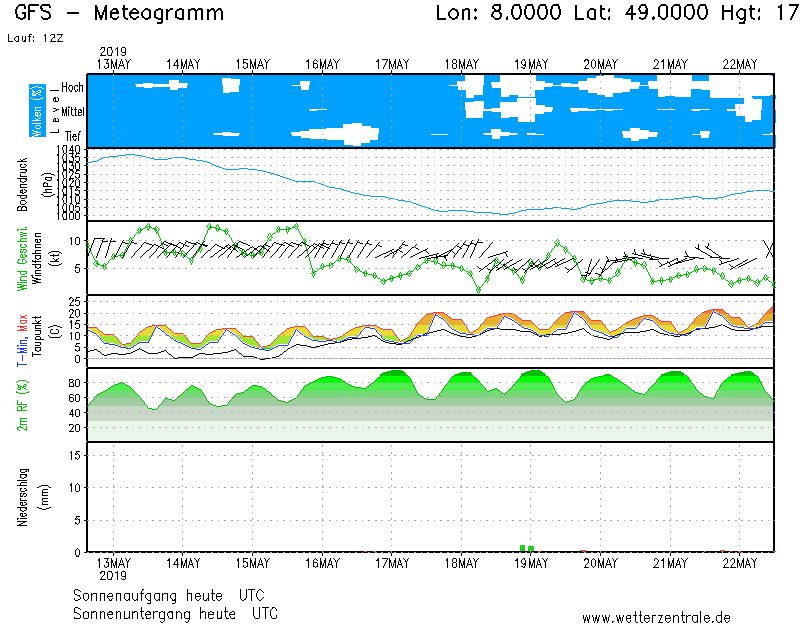Image resolution: width=800 pixels, height=625 pixels.
Task: Click "20MAY" on the top date axis
Action: point(601,65)
